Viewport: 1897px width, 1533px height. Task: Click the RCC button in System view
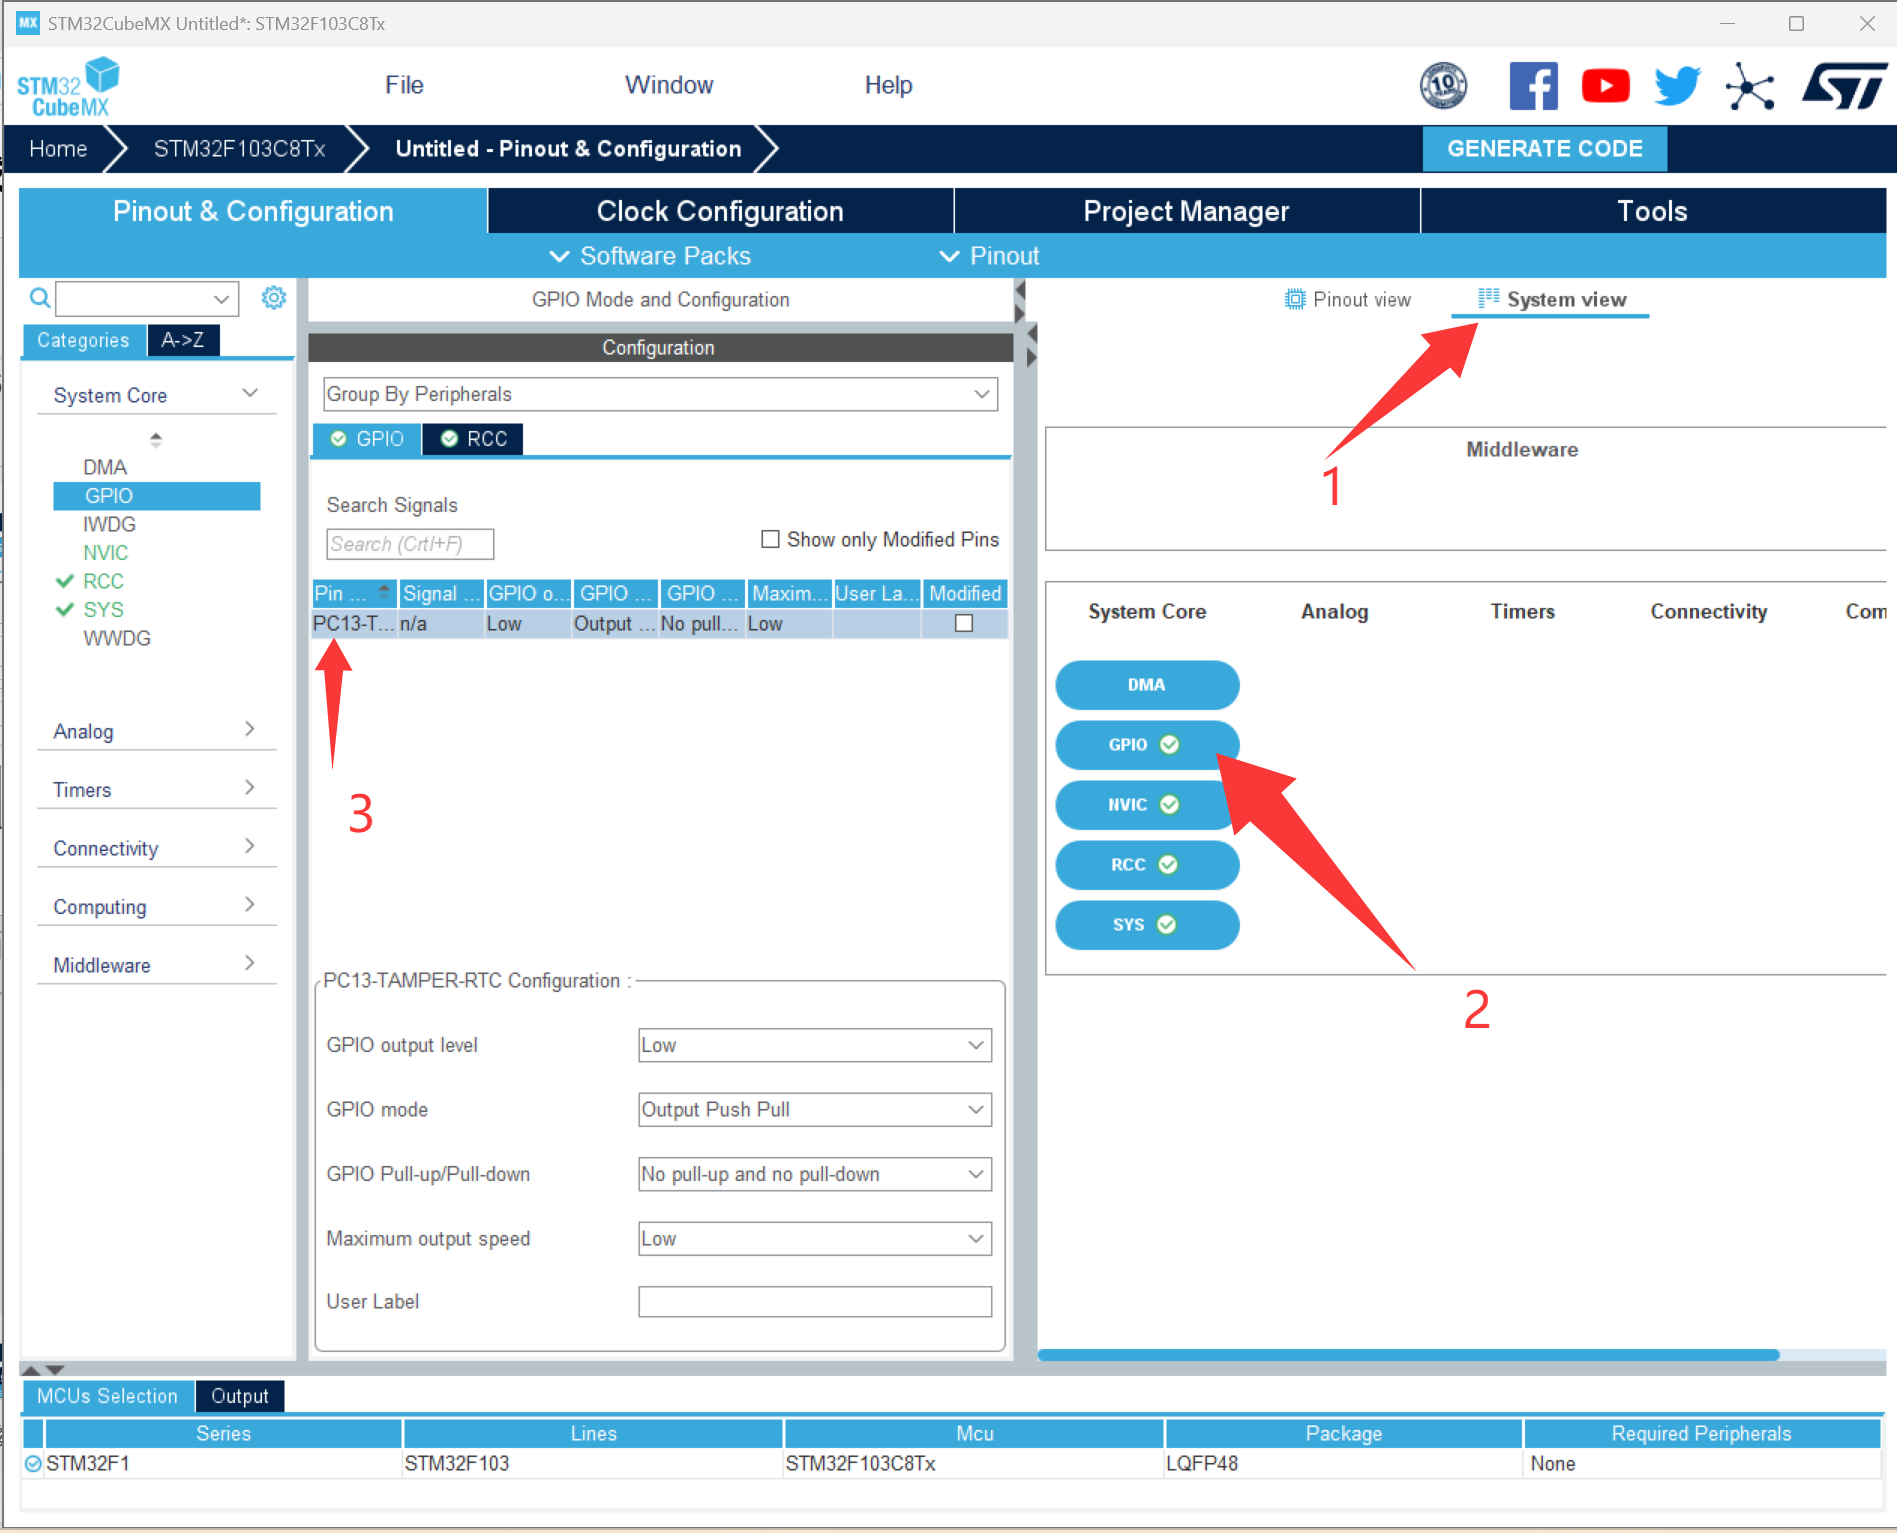point(1147,865)
